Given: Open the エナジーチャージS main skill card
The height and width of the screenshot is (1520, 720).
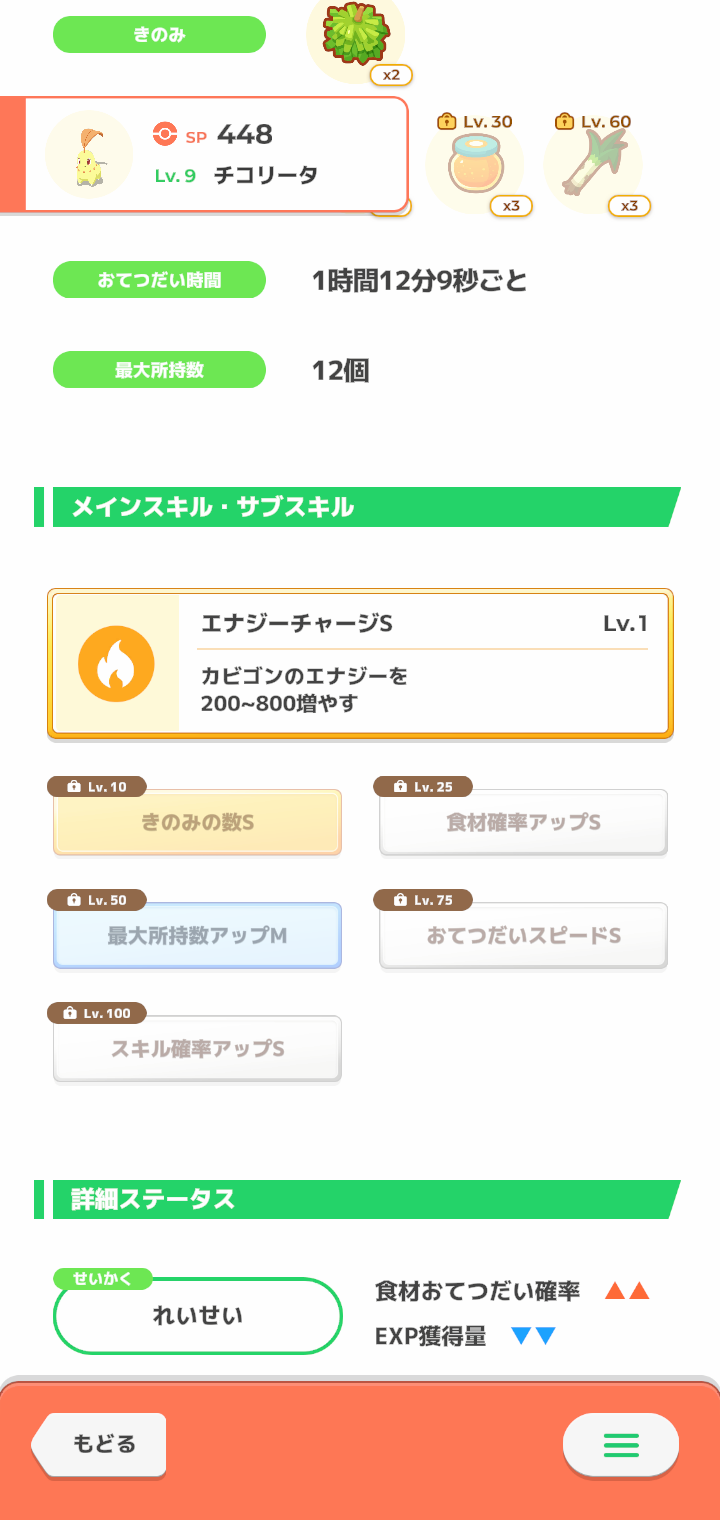Looking at the screenshot, I should pos(360,665).
